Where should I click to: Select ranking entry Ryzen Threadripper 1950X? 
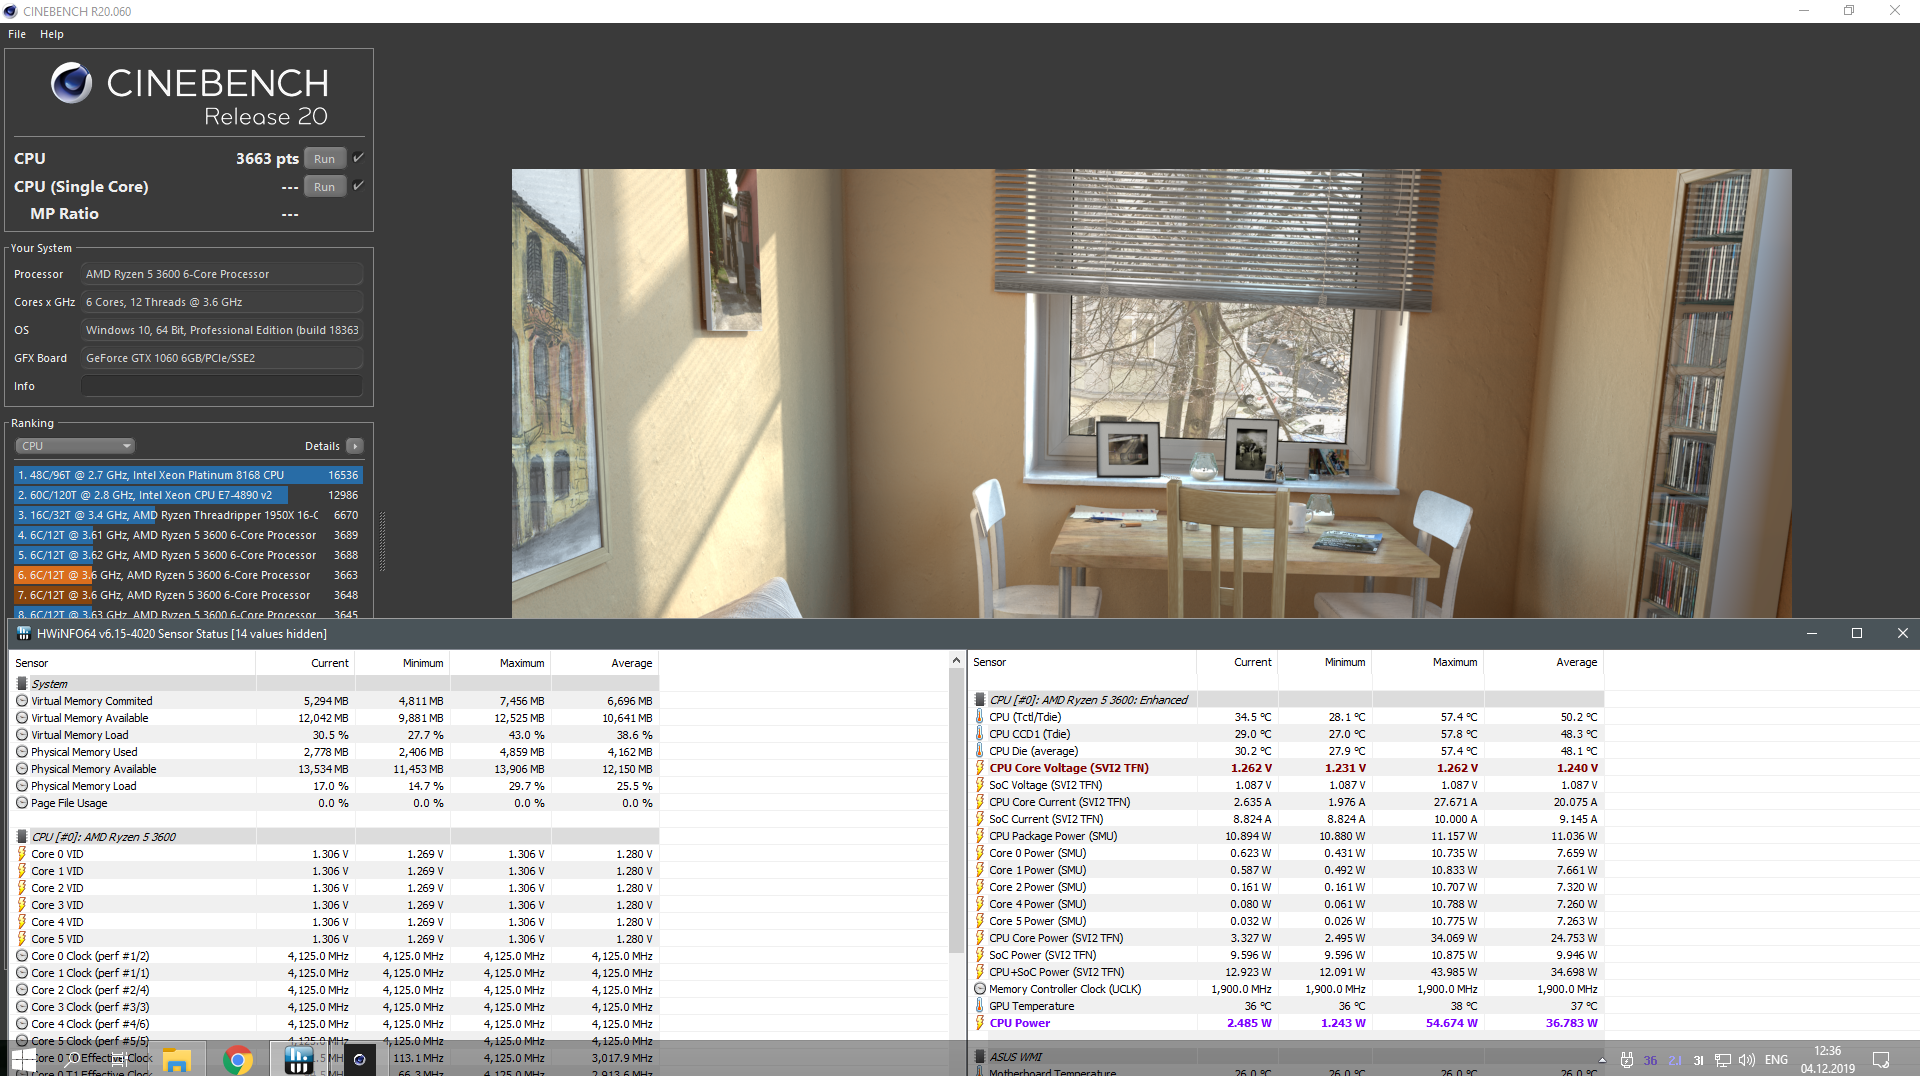[188, 515]
